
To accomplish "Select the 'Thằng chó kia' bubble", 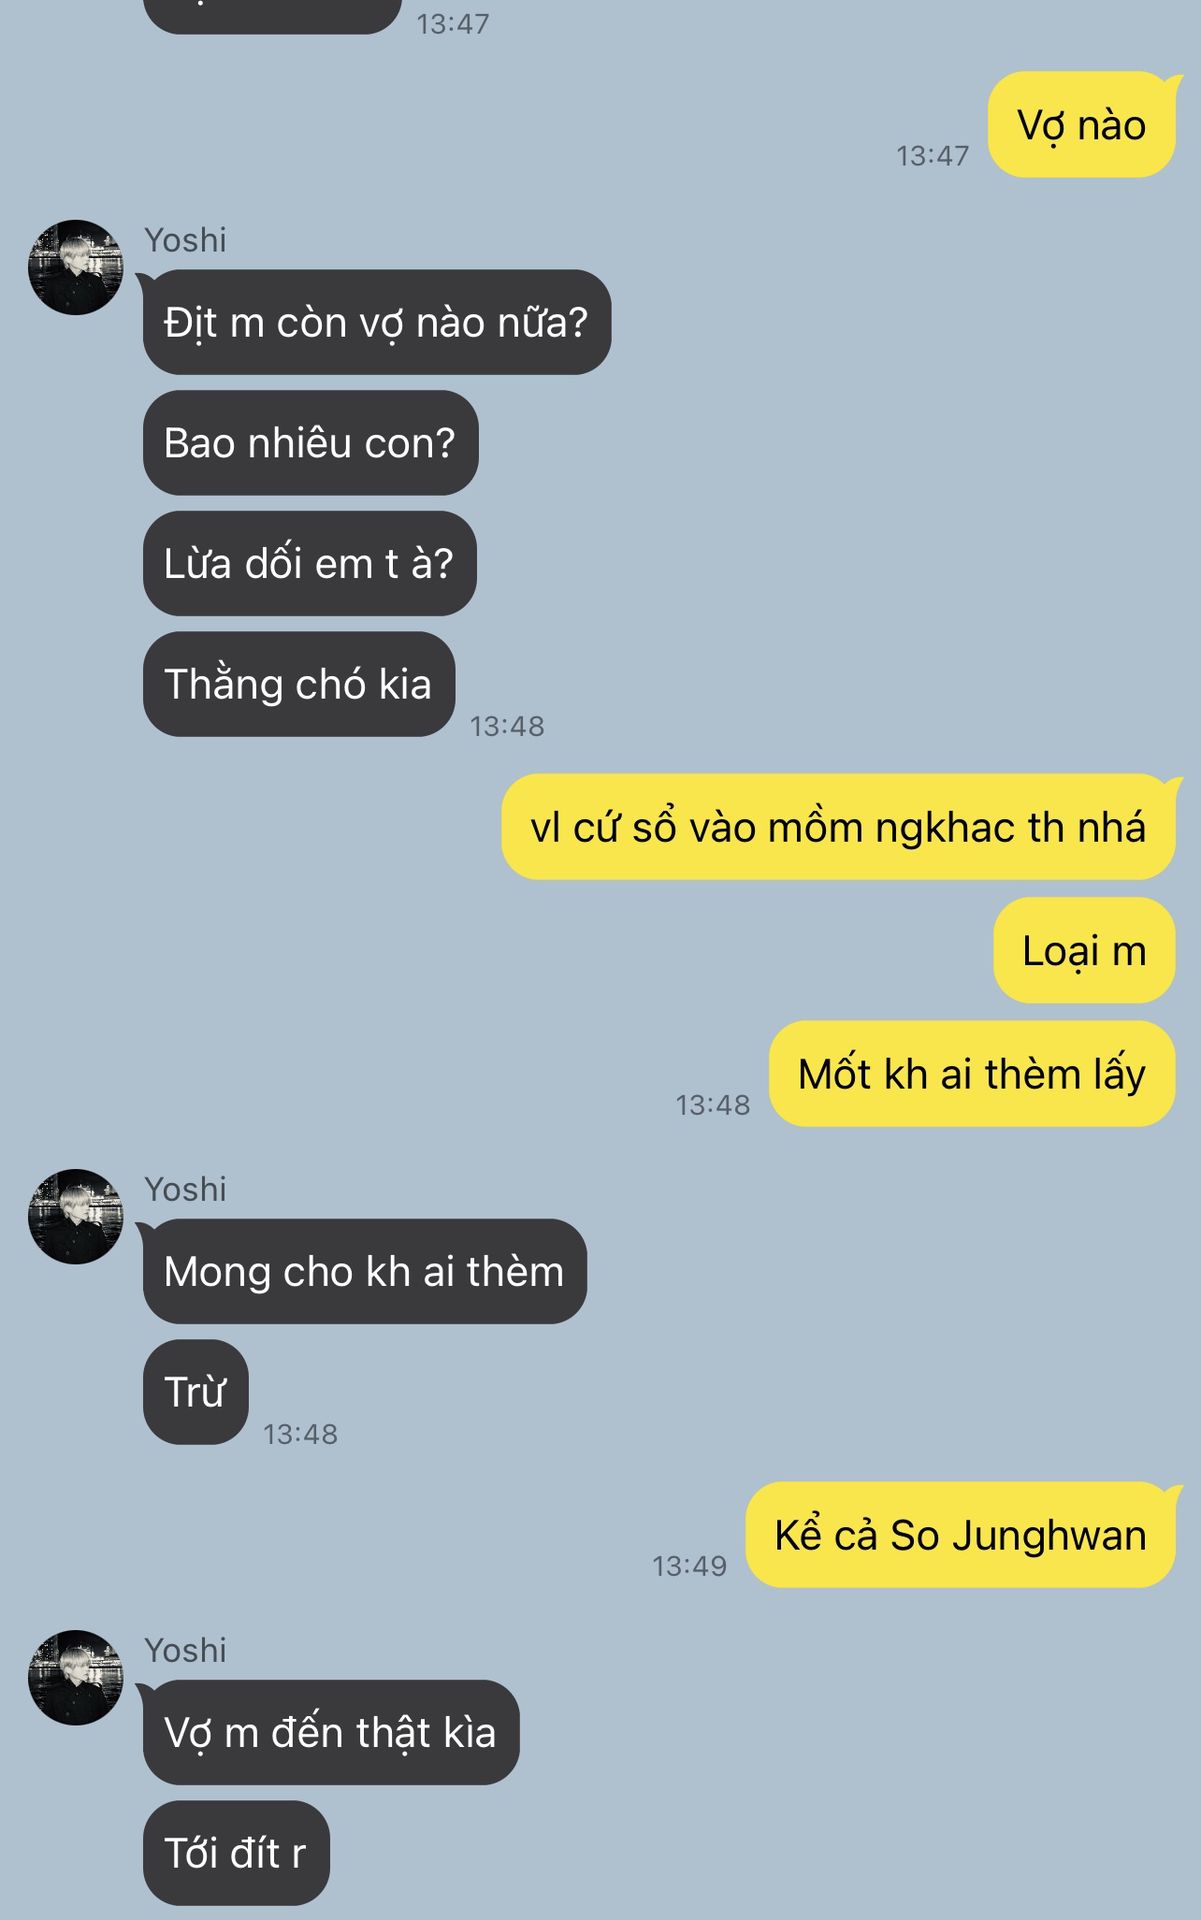I will [299, 684].
